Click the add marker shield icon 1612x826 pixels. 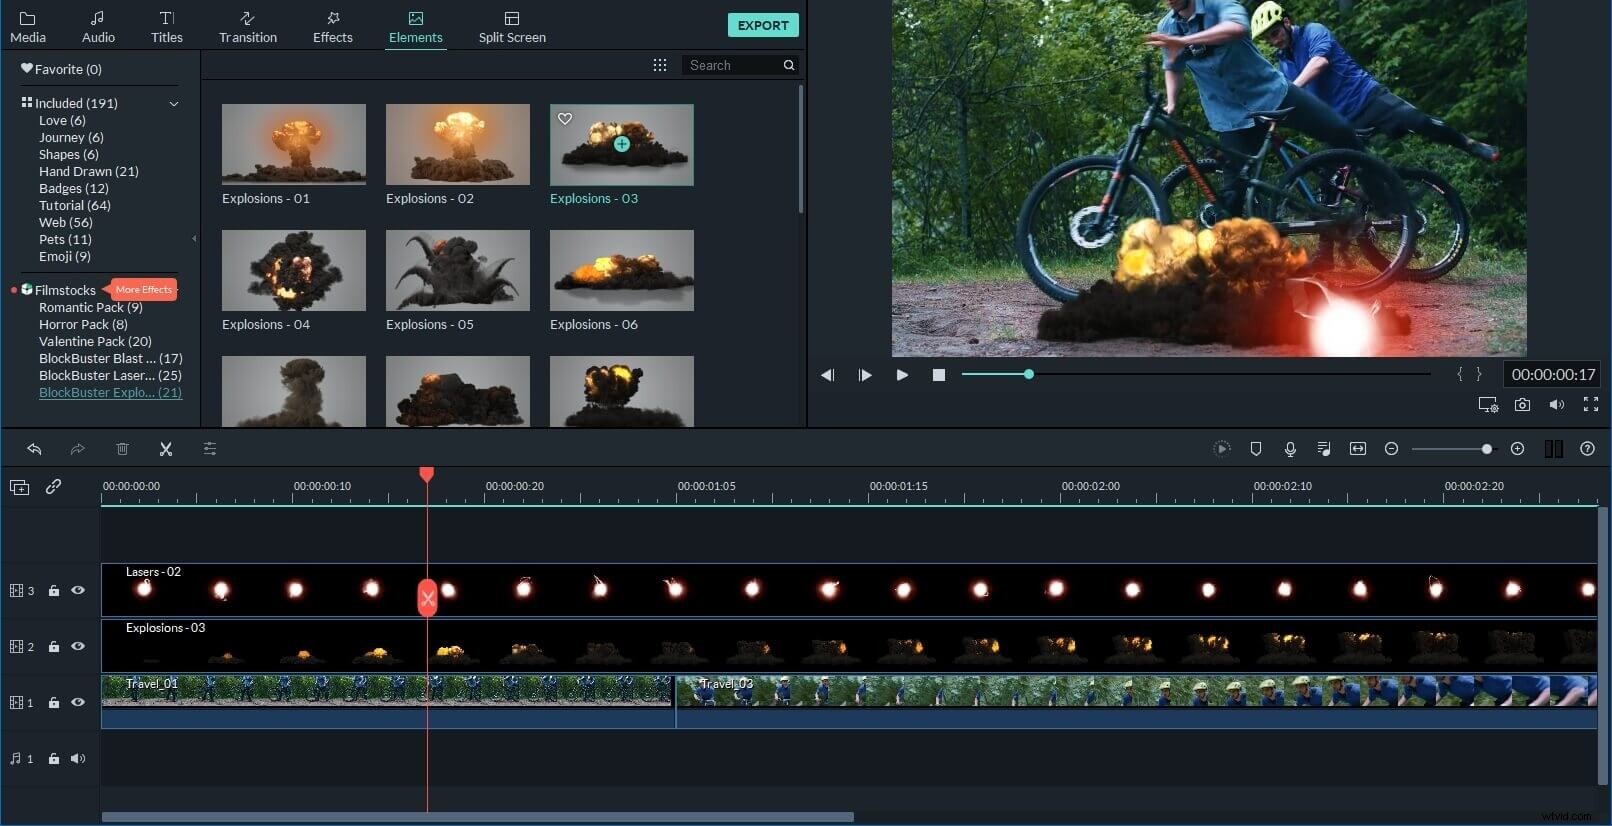click(1256, 449)
